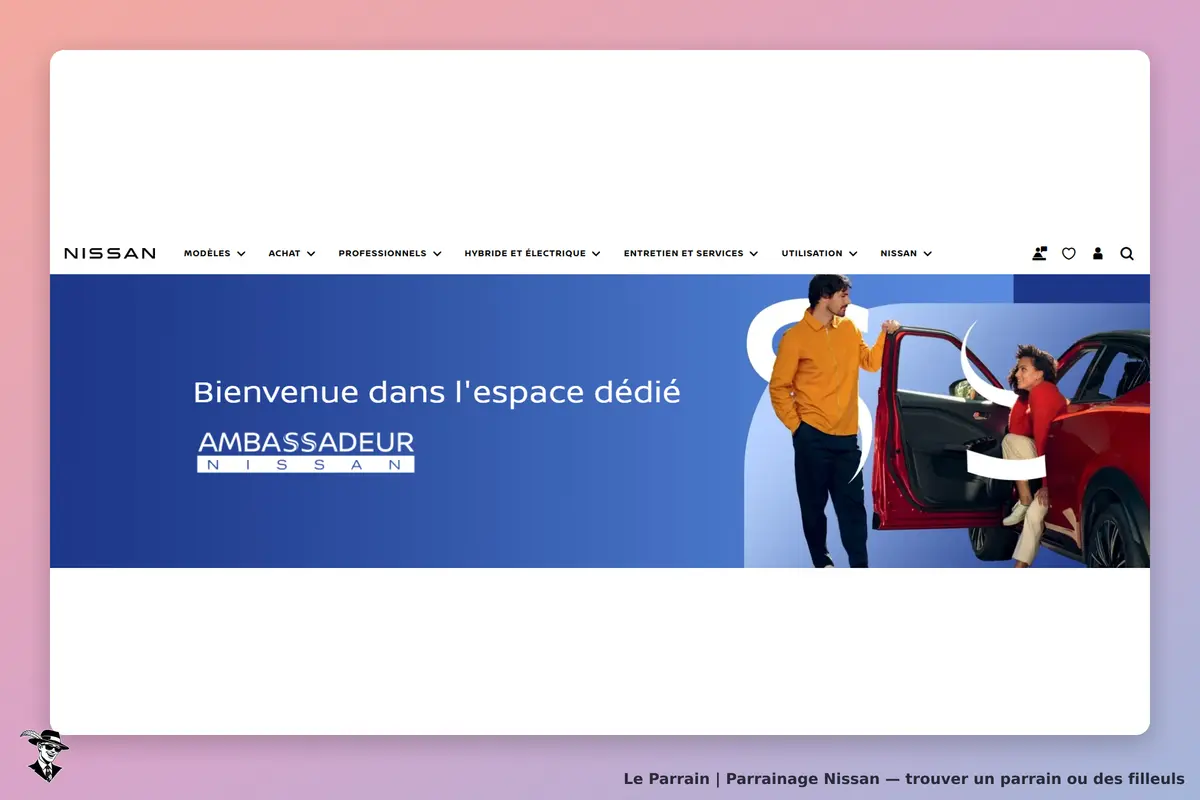Open the user account profile icon
Viewport: 1200px width, 800px height.
click(x=1098, y=254)
